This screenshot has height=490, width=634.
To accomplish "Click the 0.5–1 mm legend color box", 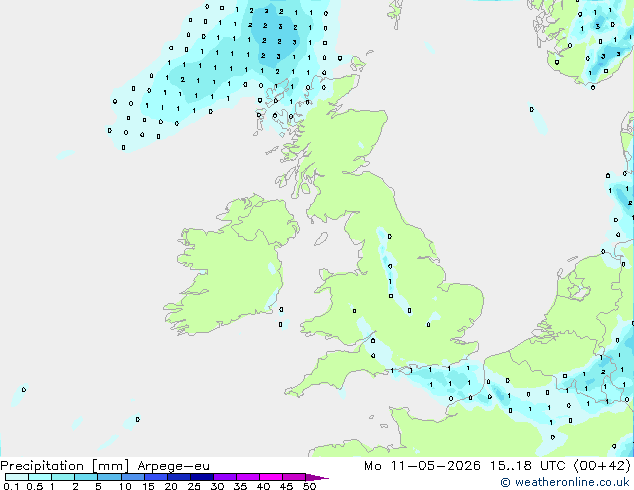I will tap(40, 477).
